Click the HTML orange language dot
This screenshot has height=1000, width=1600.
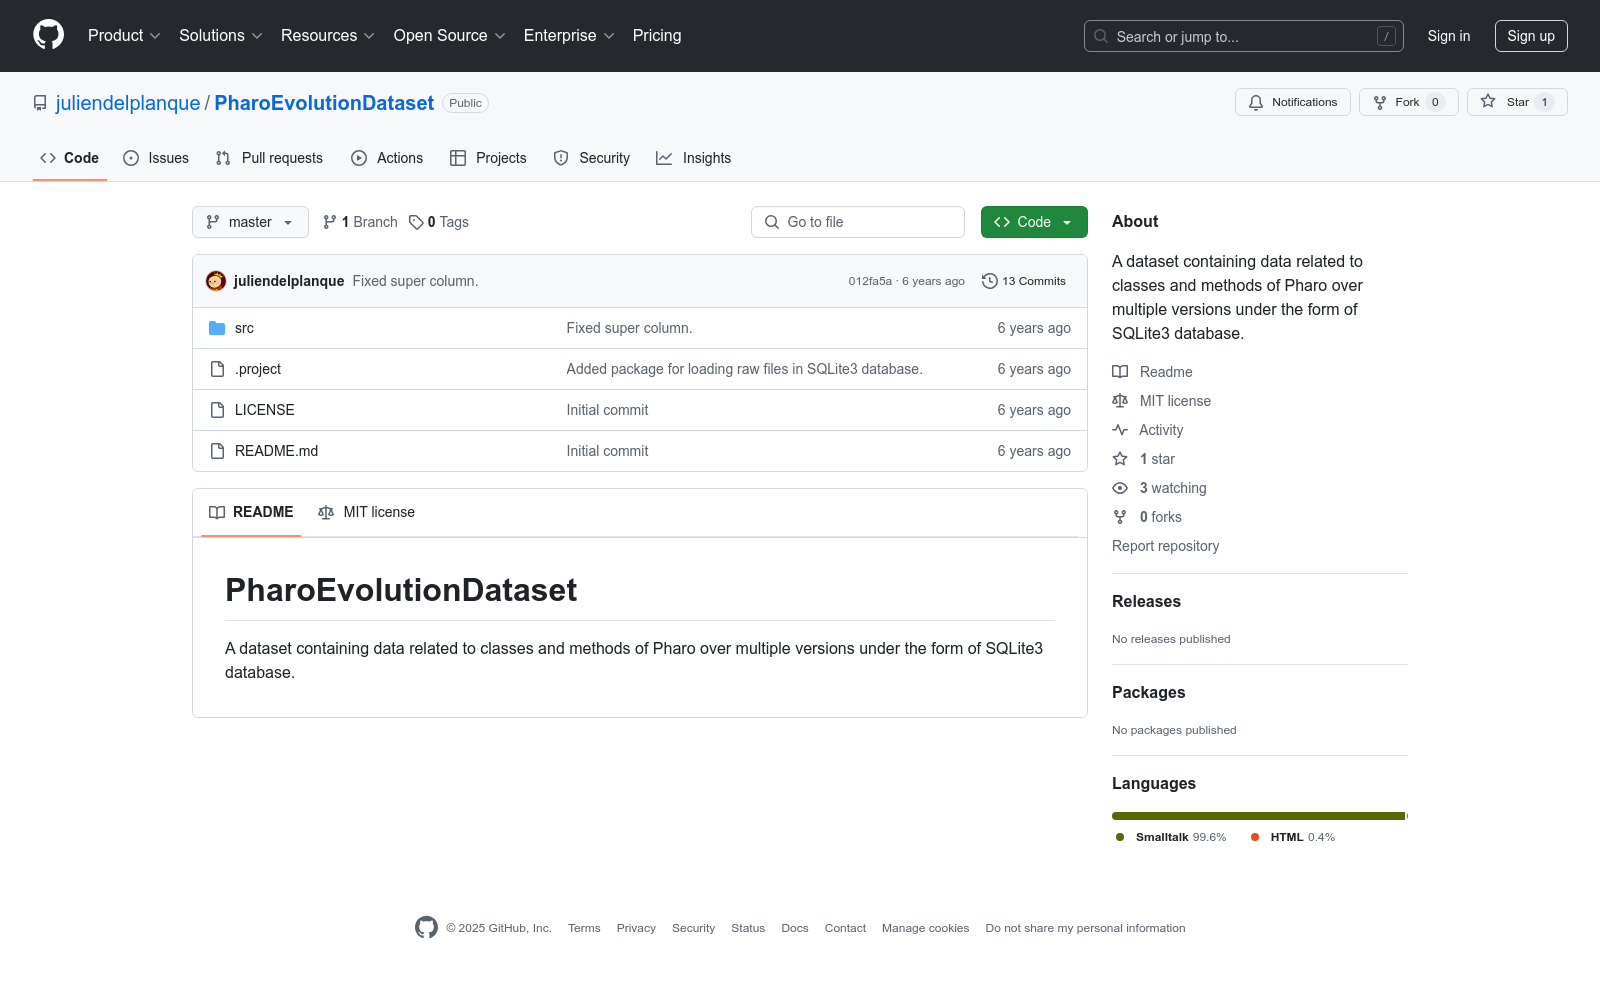click(x=1255, y=837)
